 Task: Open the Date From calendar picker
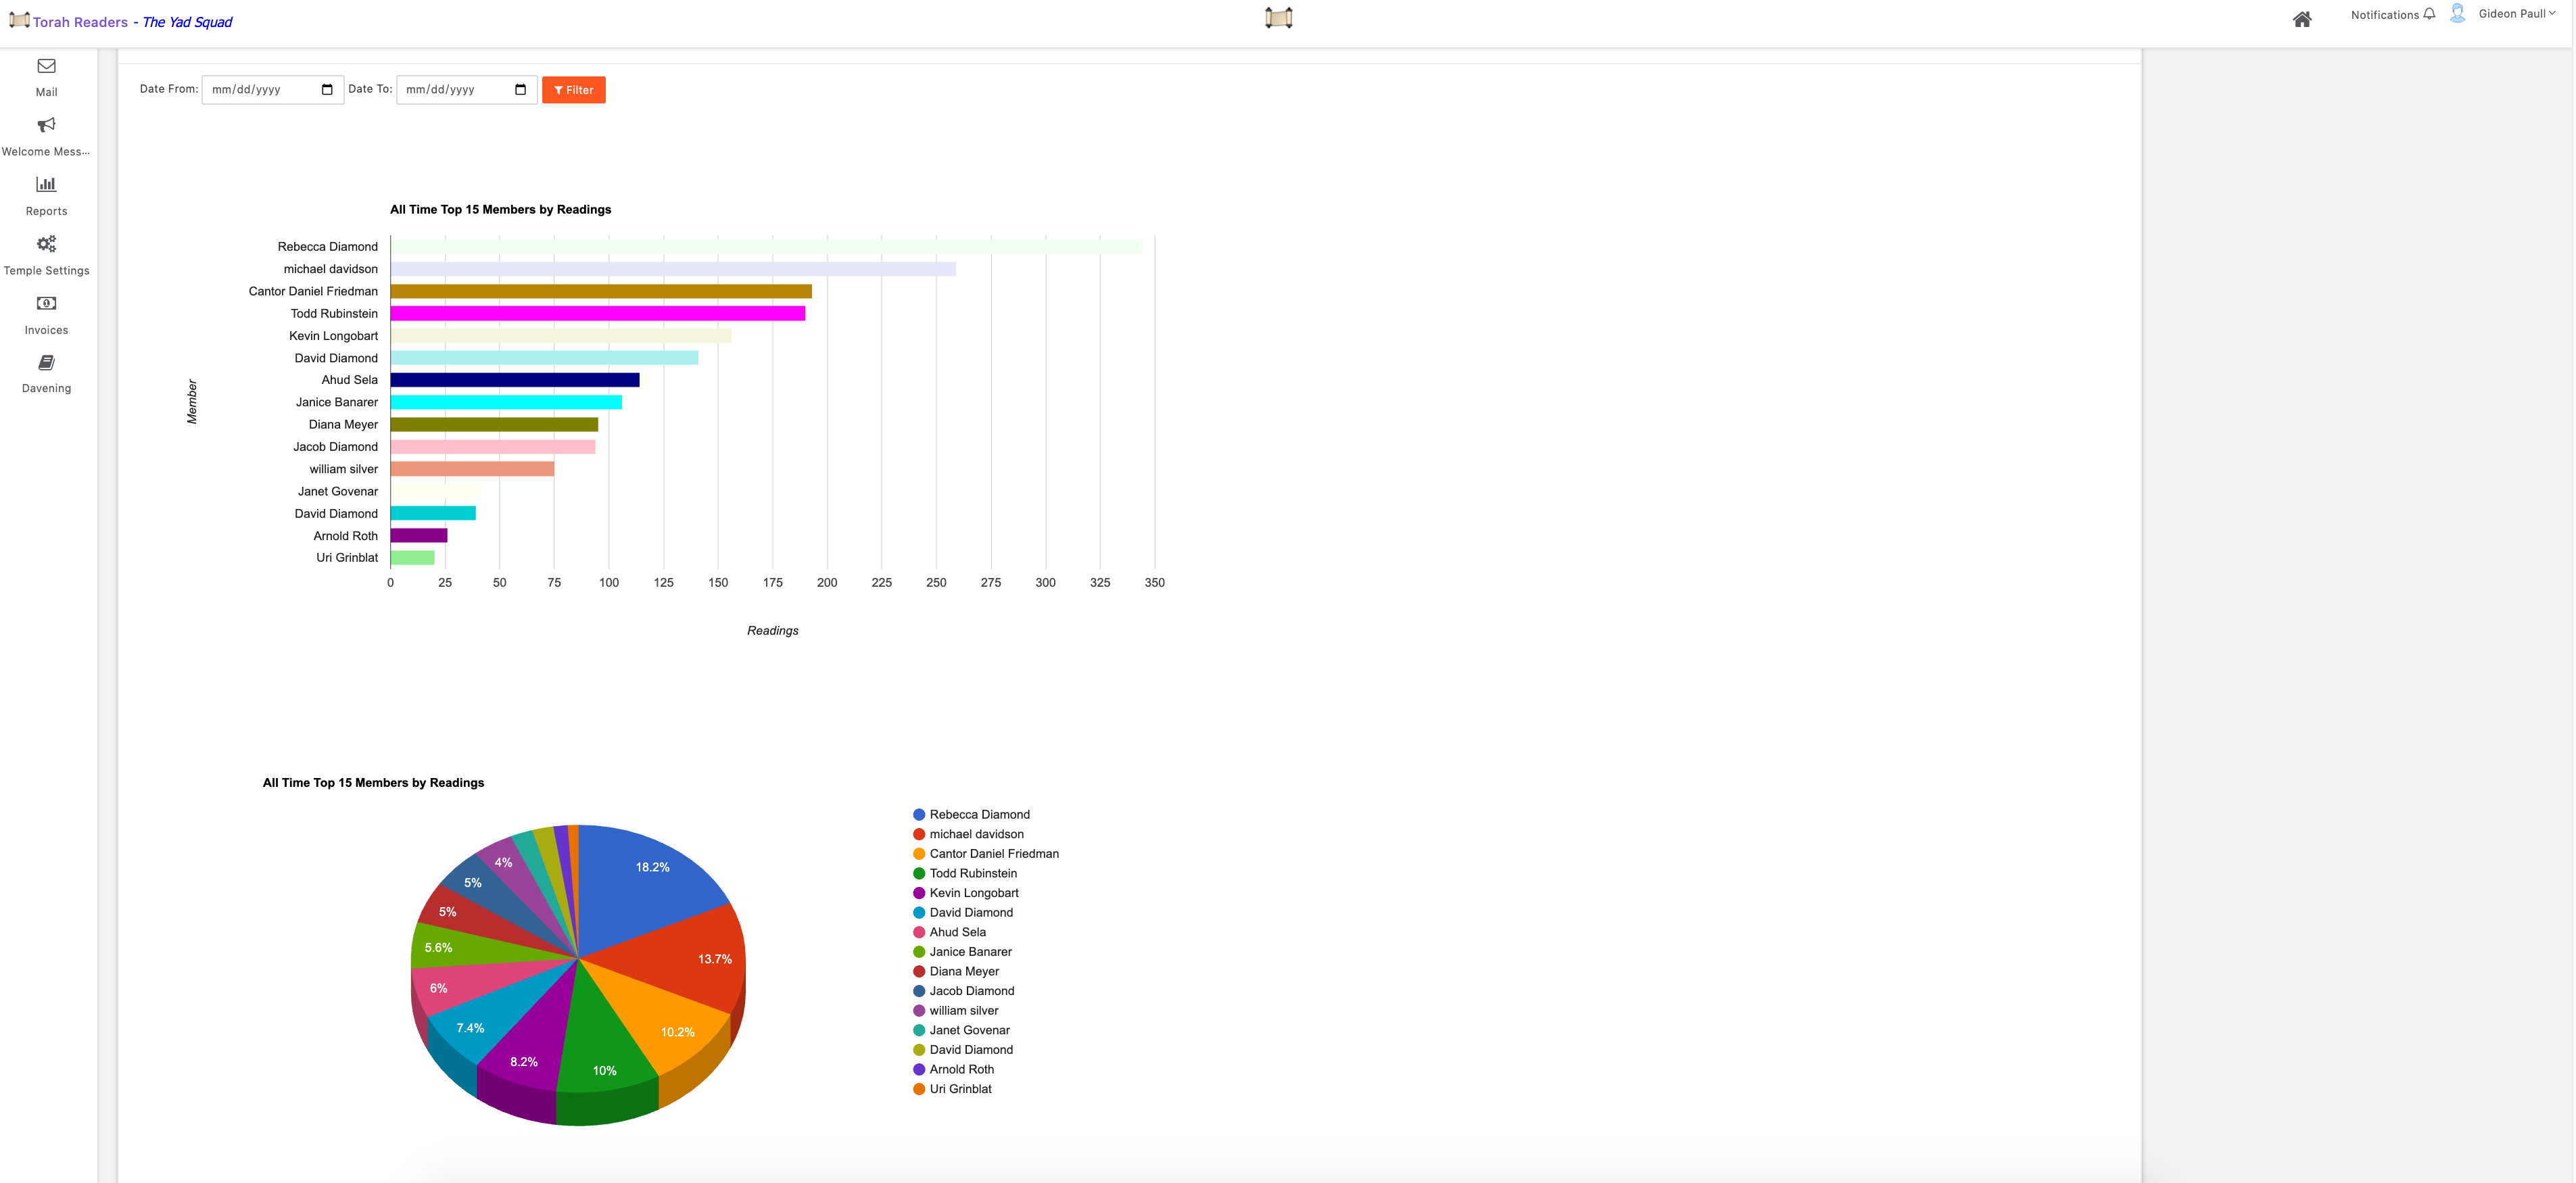pos(327,90)
